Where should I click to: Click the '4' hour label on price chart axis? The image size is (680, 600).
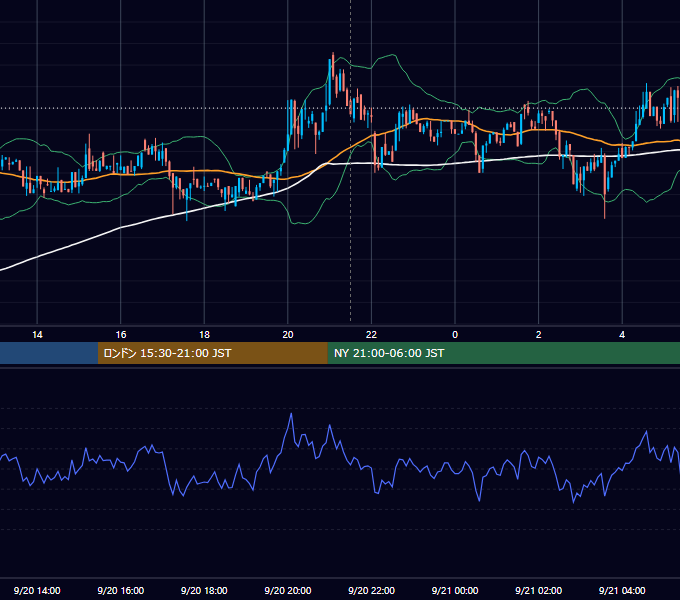click(622, 335)
